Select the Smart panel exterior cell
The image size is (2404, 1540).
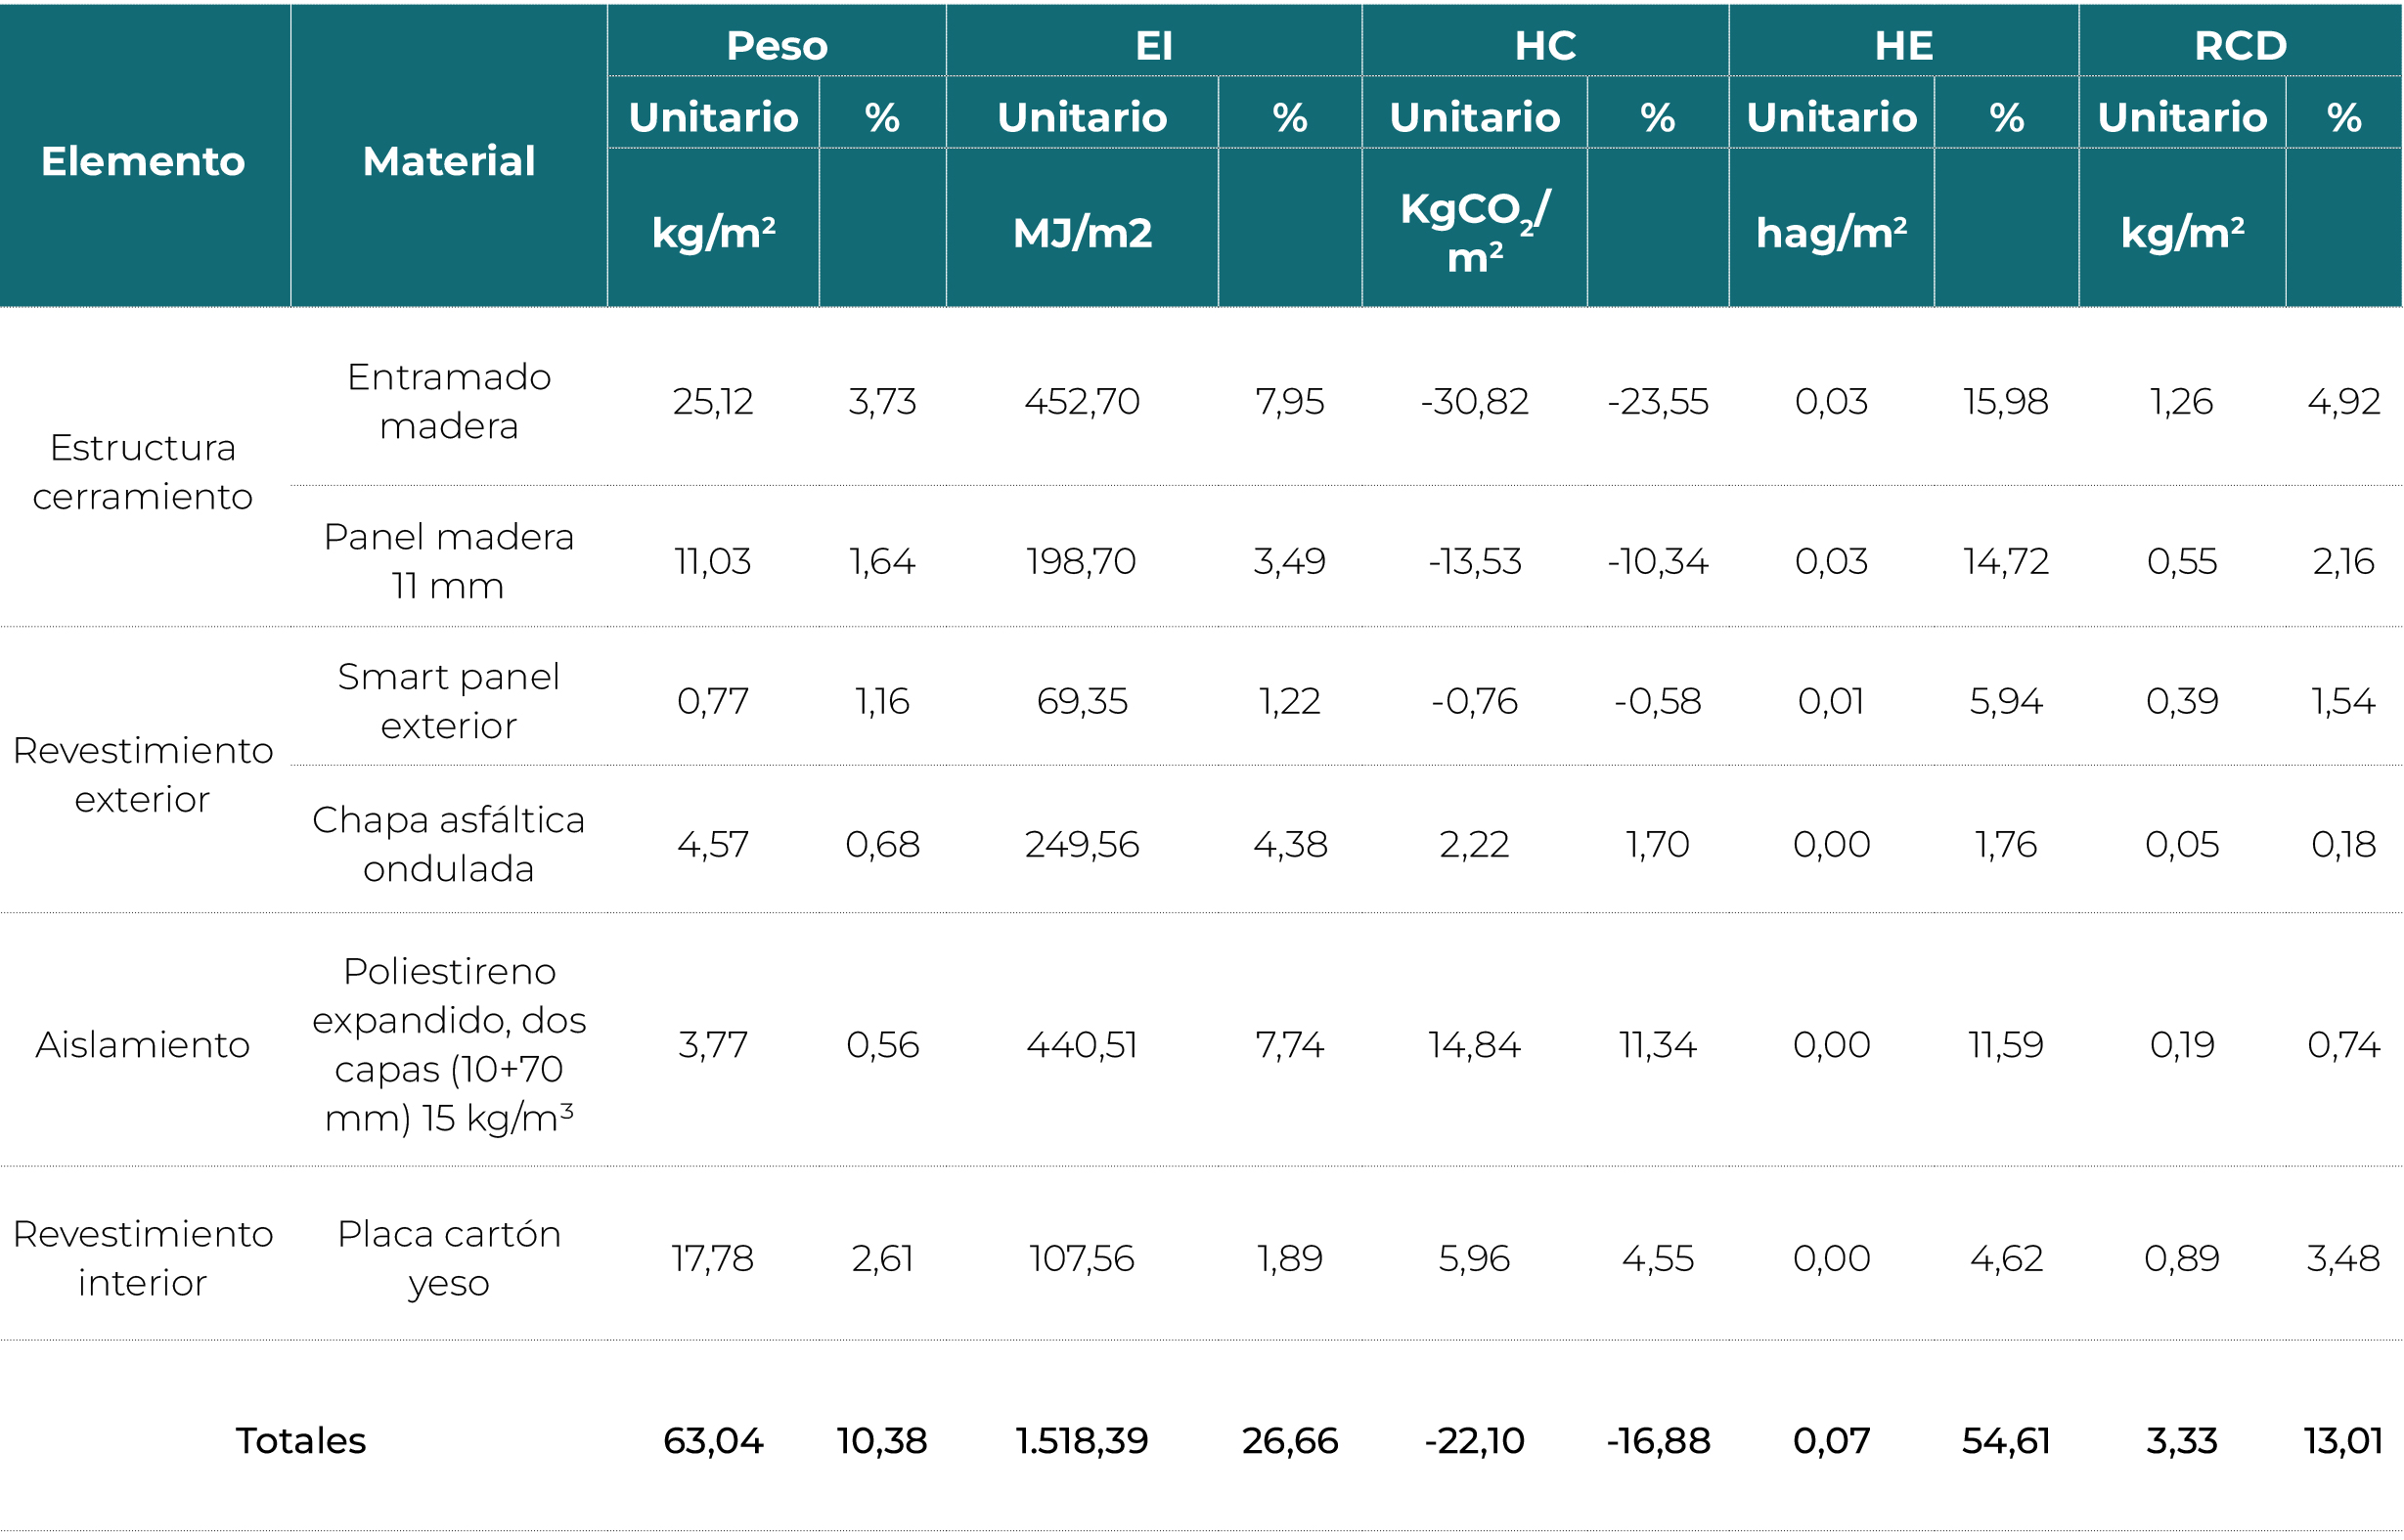449,701
